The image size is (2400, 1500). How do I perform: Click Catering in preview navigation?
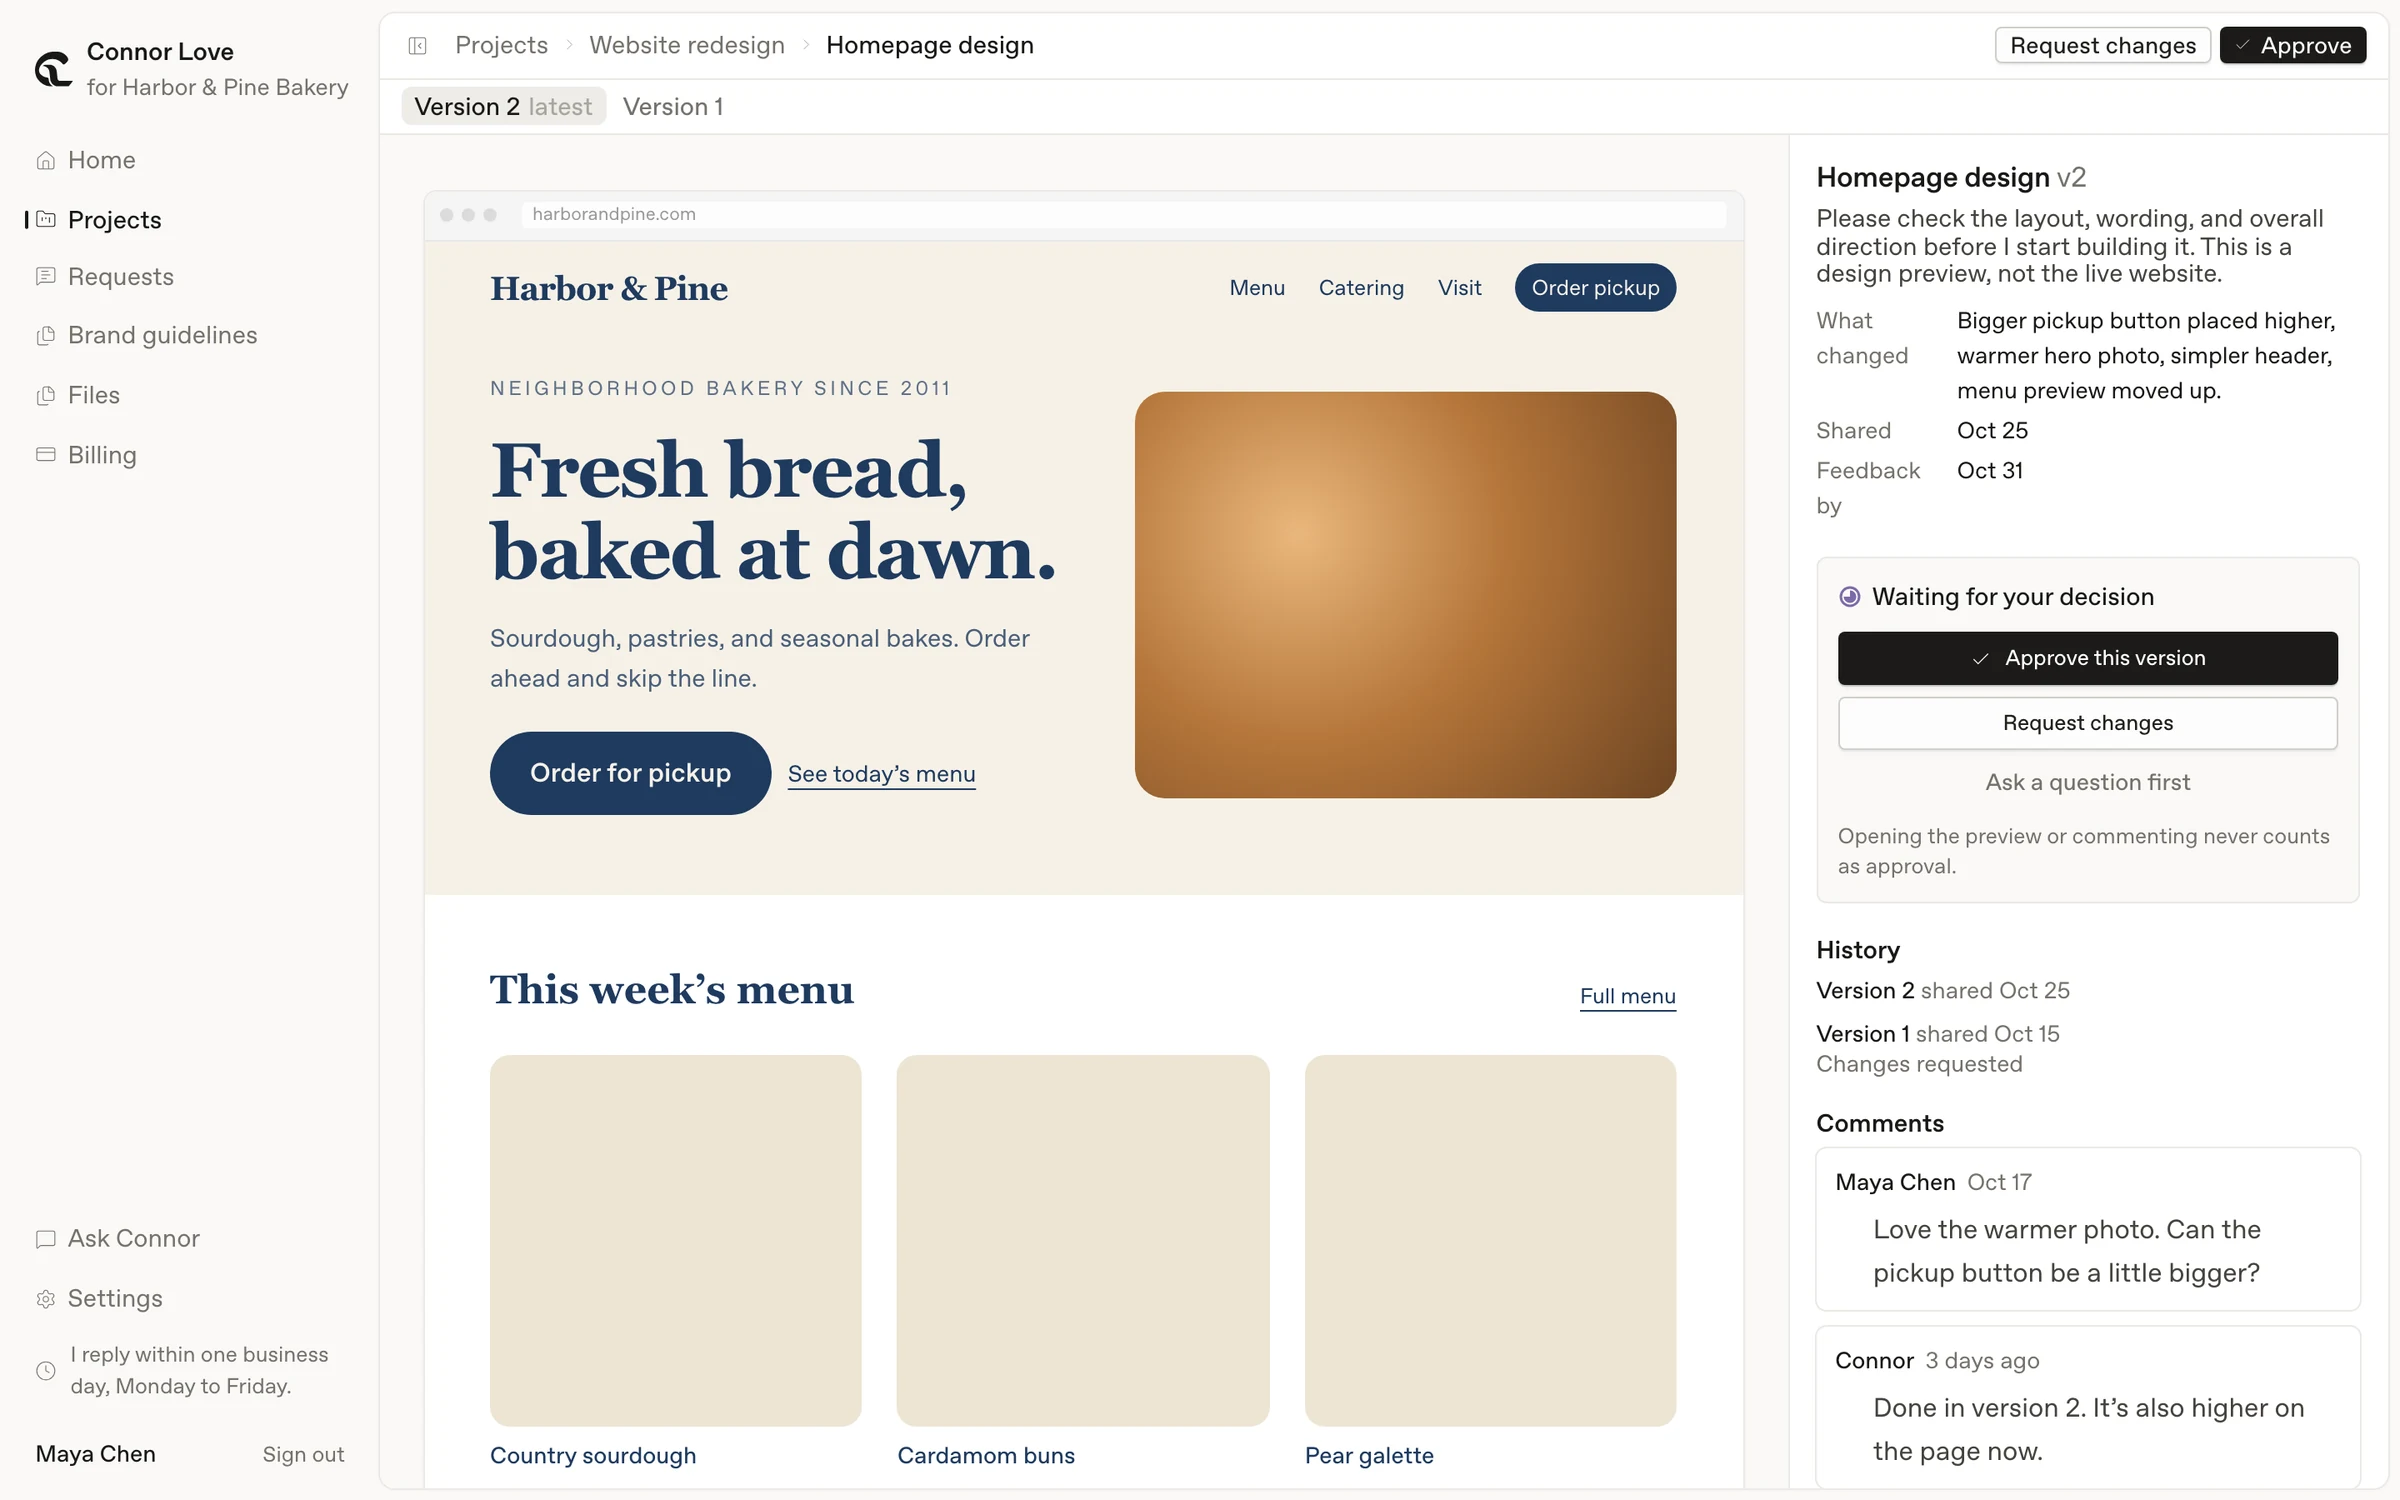[1361, 288]
